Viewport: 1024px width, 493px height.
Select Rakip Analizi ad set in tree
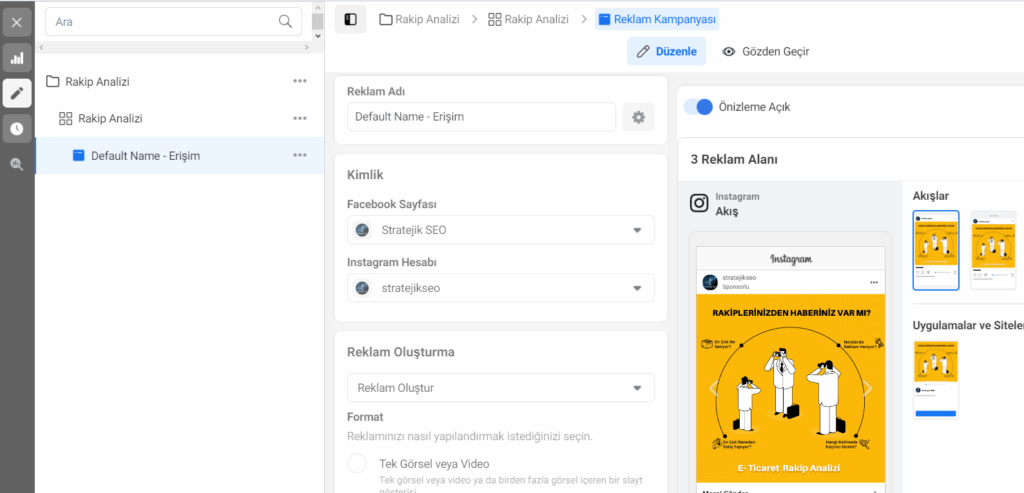point(110,118)
